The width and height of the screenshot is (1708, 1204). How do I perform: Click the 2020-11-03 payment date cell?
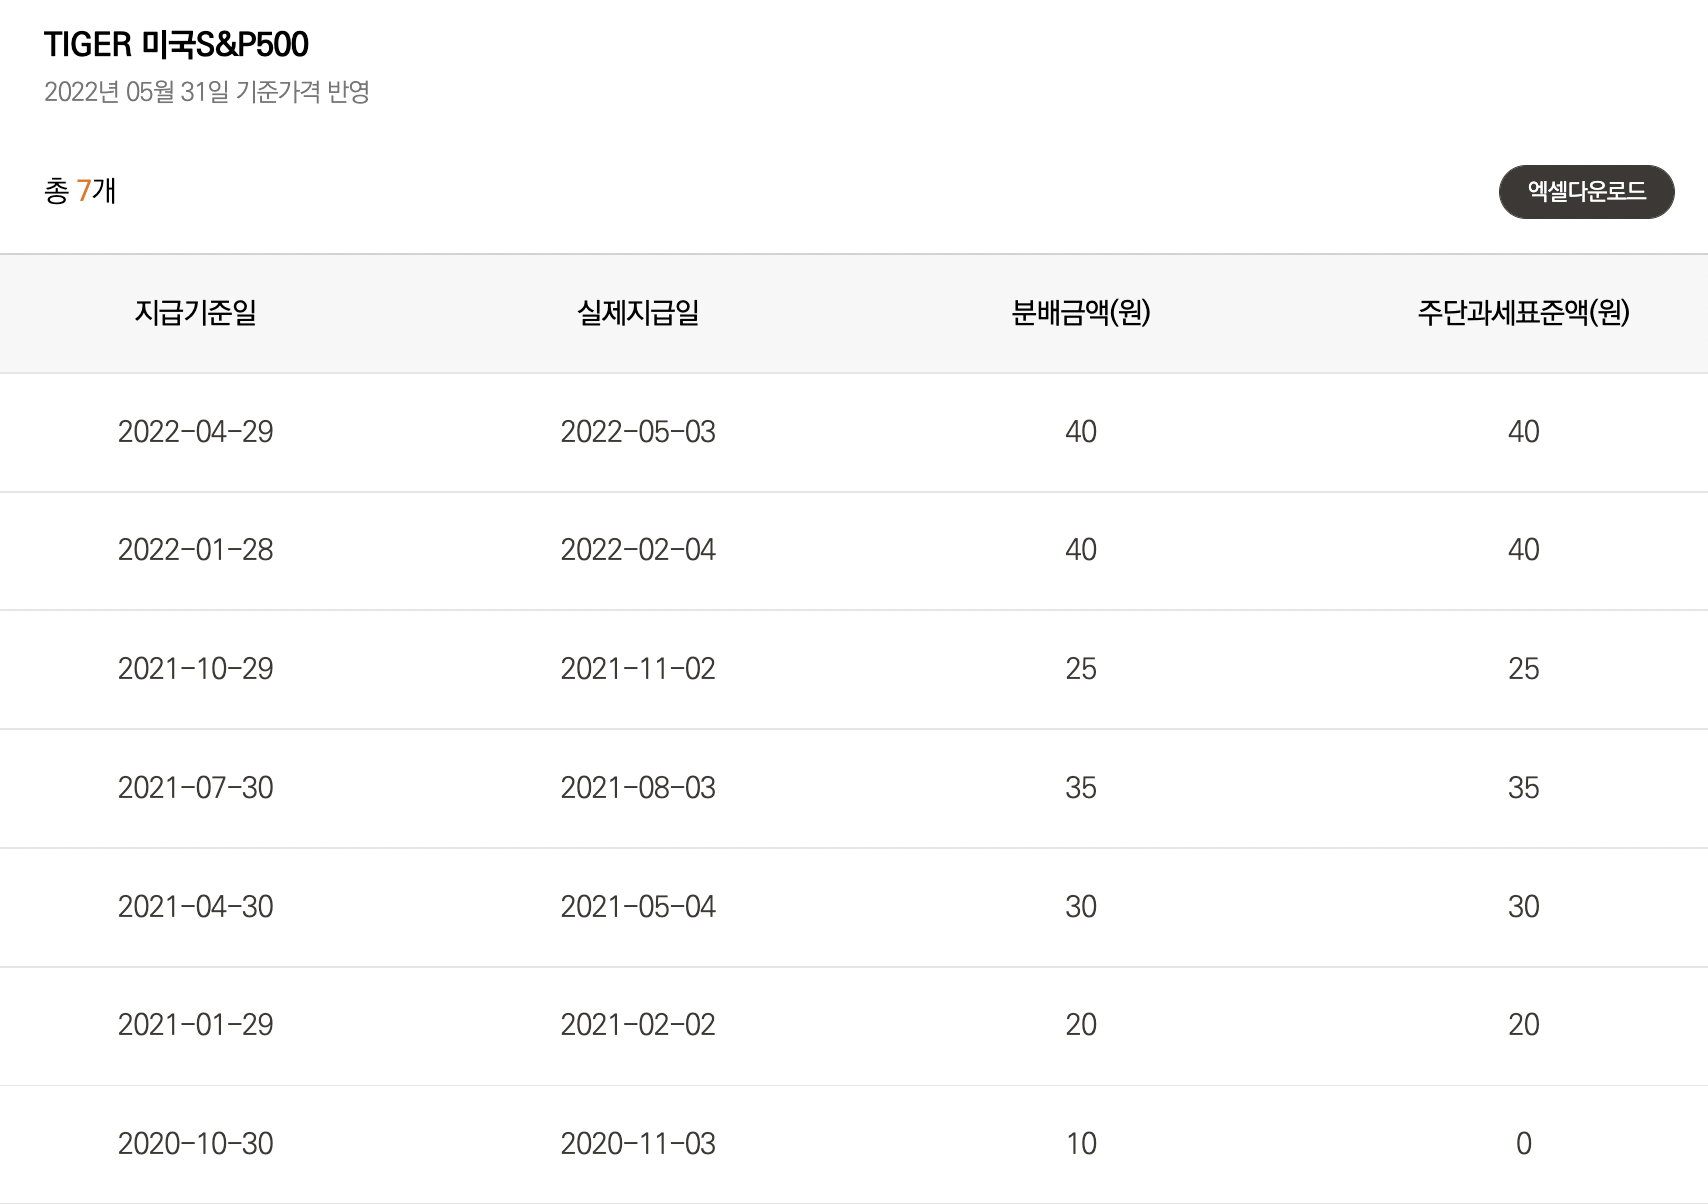pos(638,1144)
